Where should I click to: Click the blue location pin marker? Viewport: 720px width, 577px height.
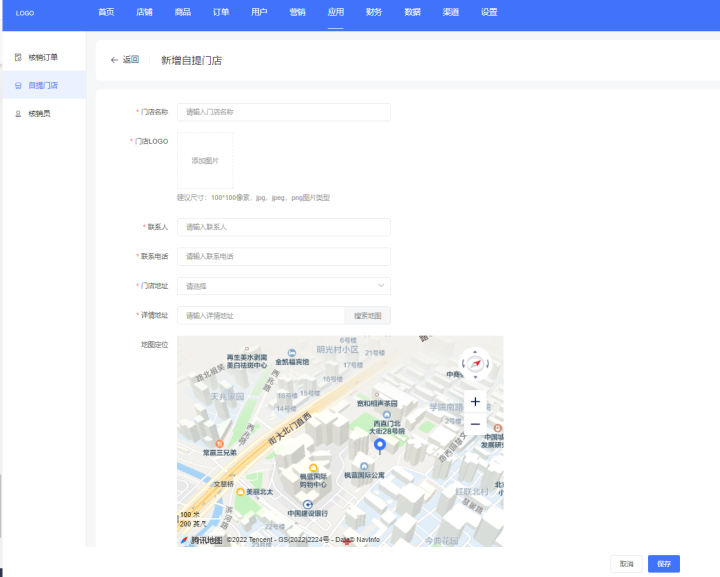click(380, 445)
